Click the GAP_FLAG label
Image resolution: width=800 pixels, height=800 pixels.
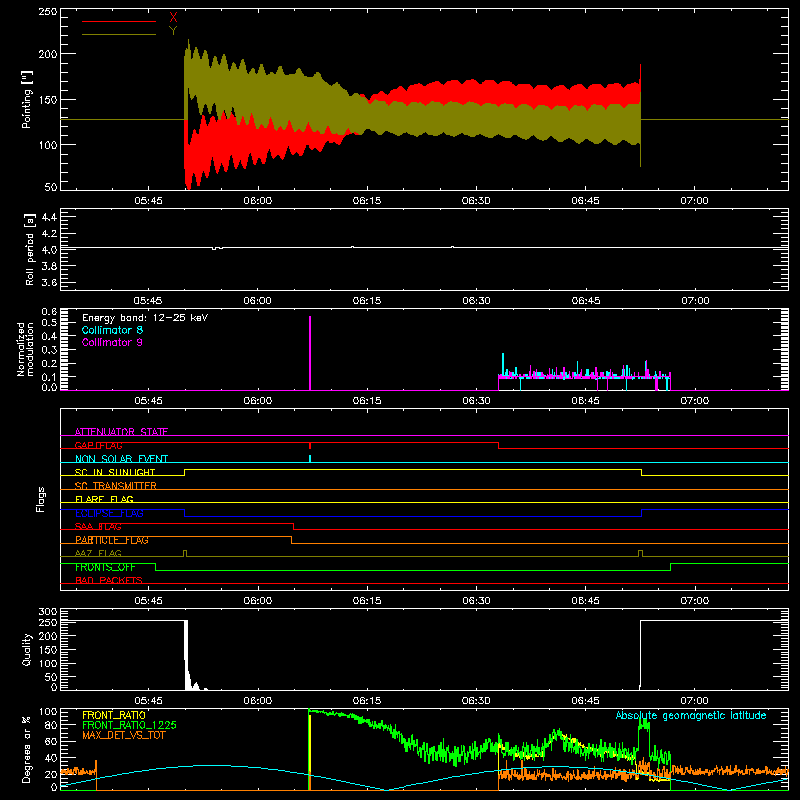[98, 445]
